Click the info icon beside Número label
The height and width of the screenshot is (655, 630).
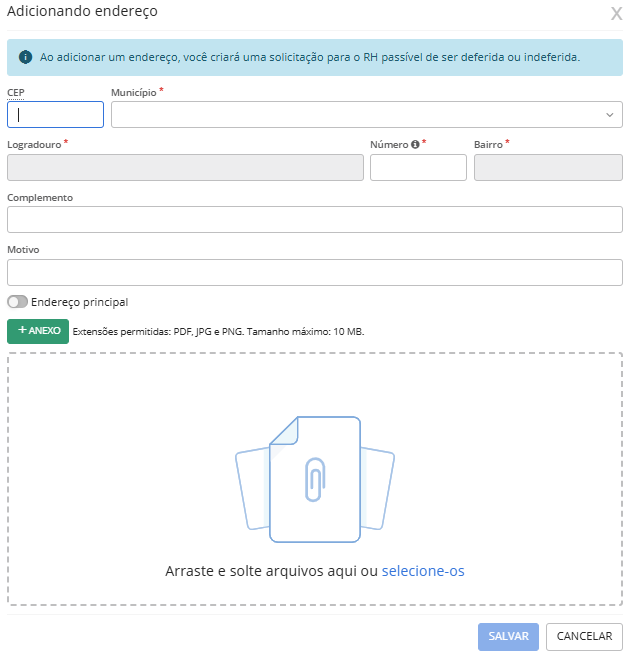415,145
